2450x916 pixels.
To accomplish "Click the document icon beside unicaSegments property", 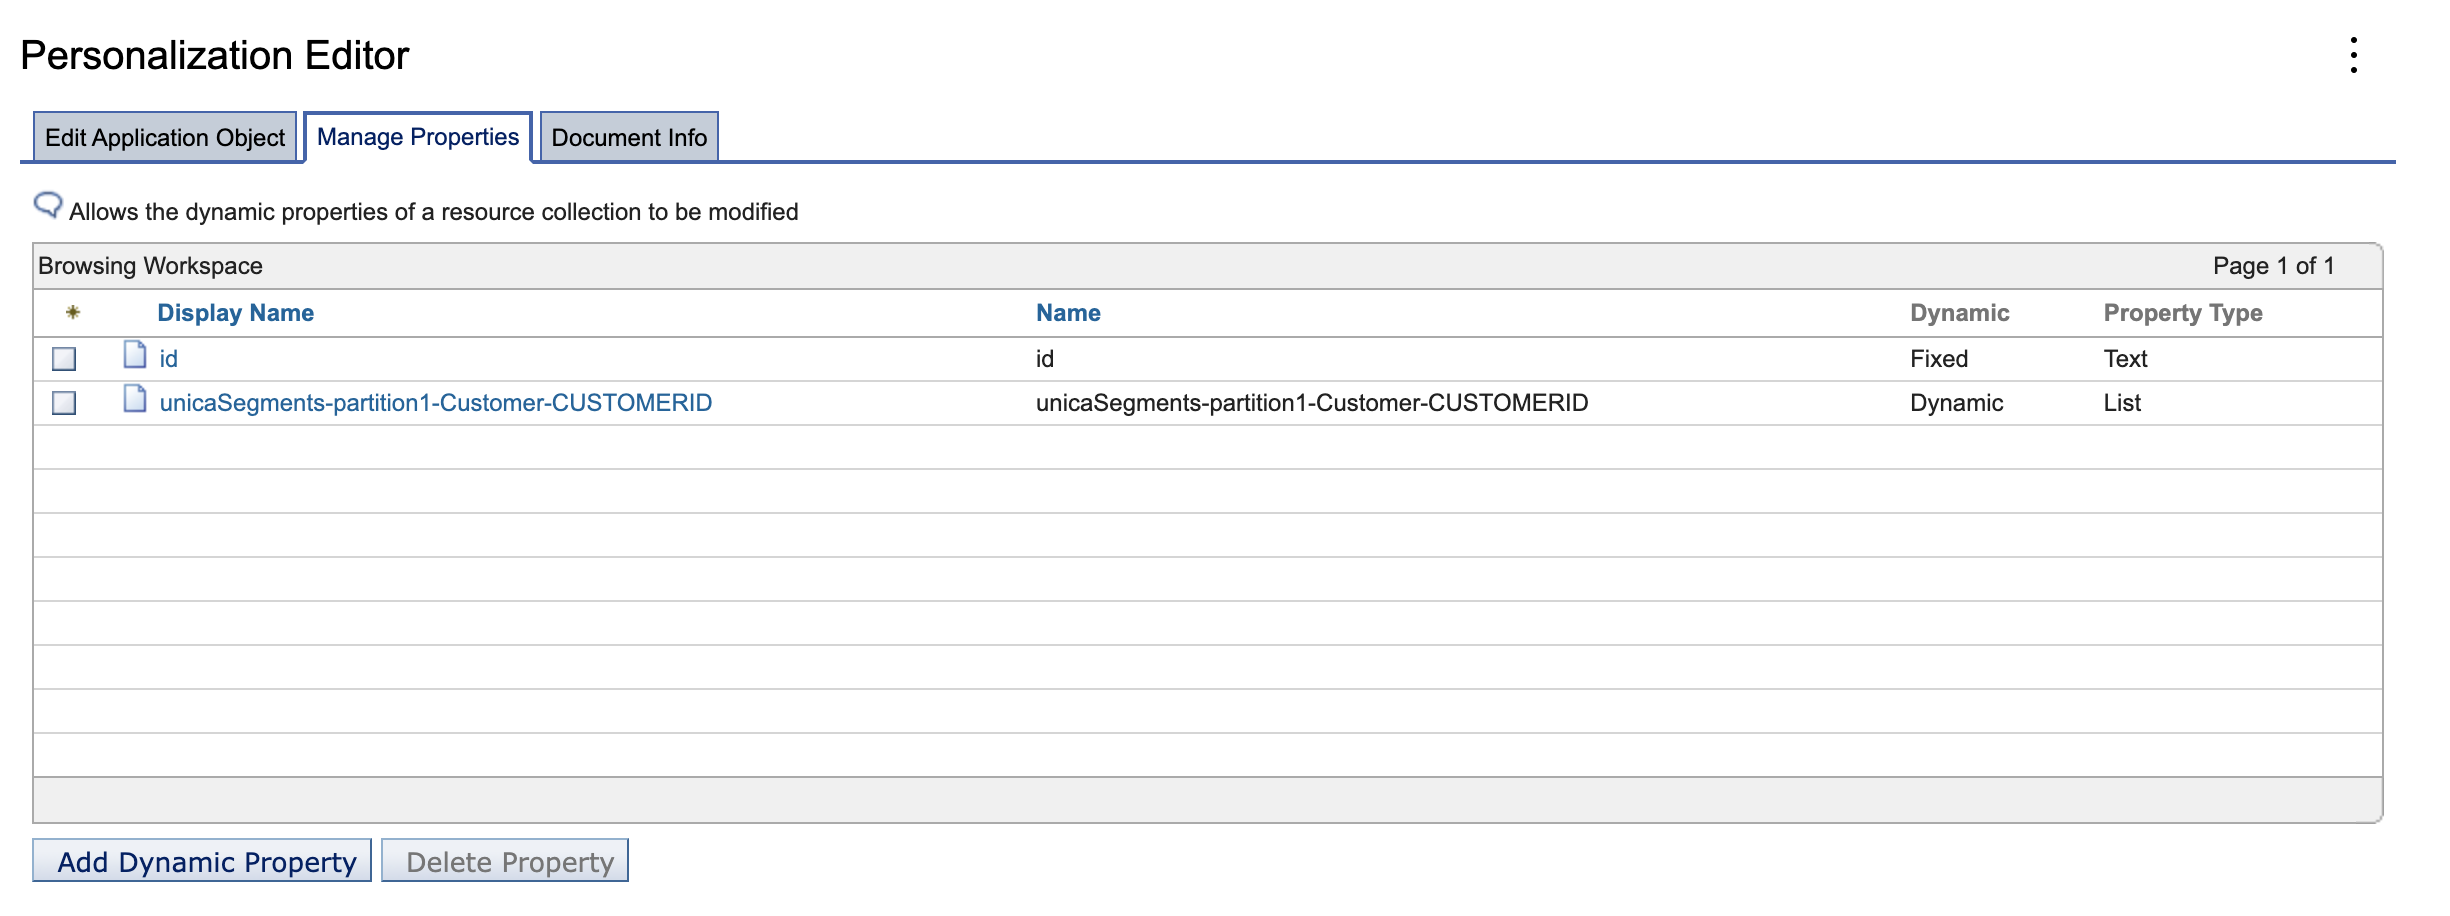I will [x=135, y=402].
